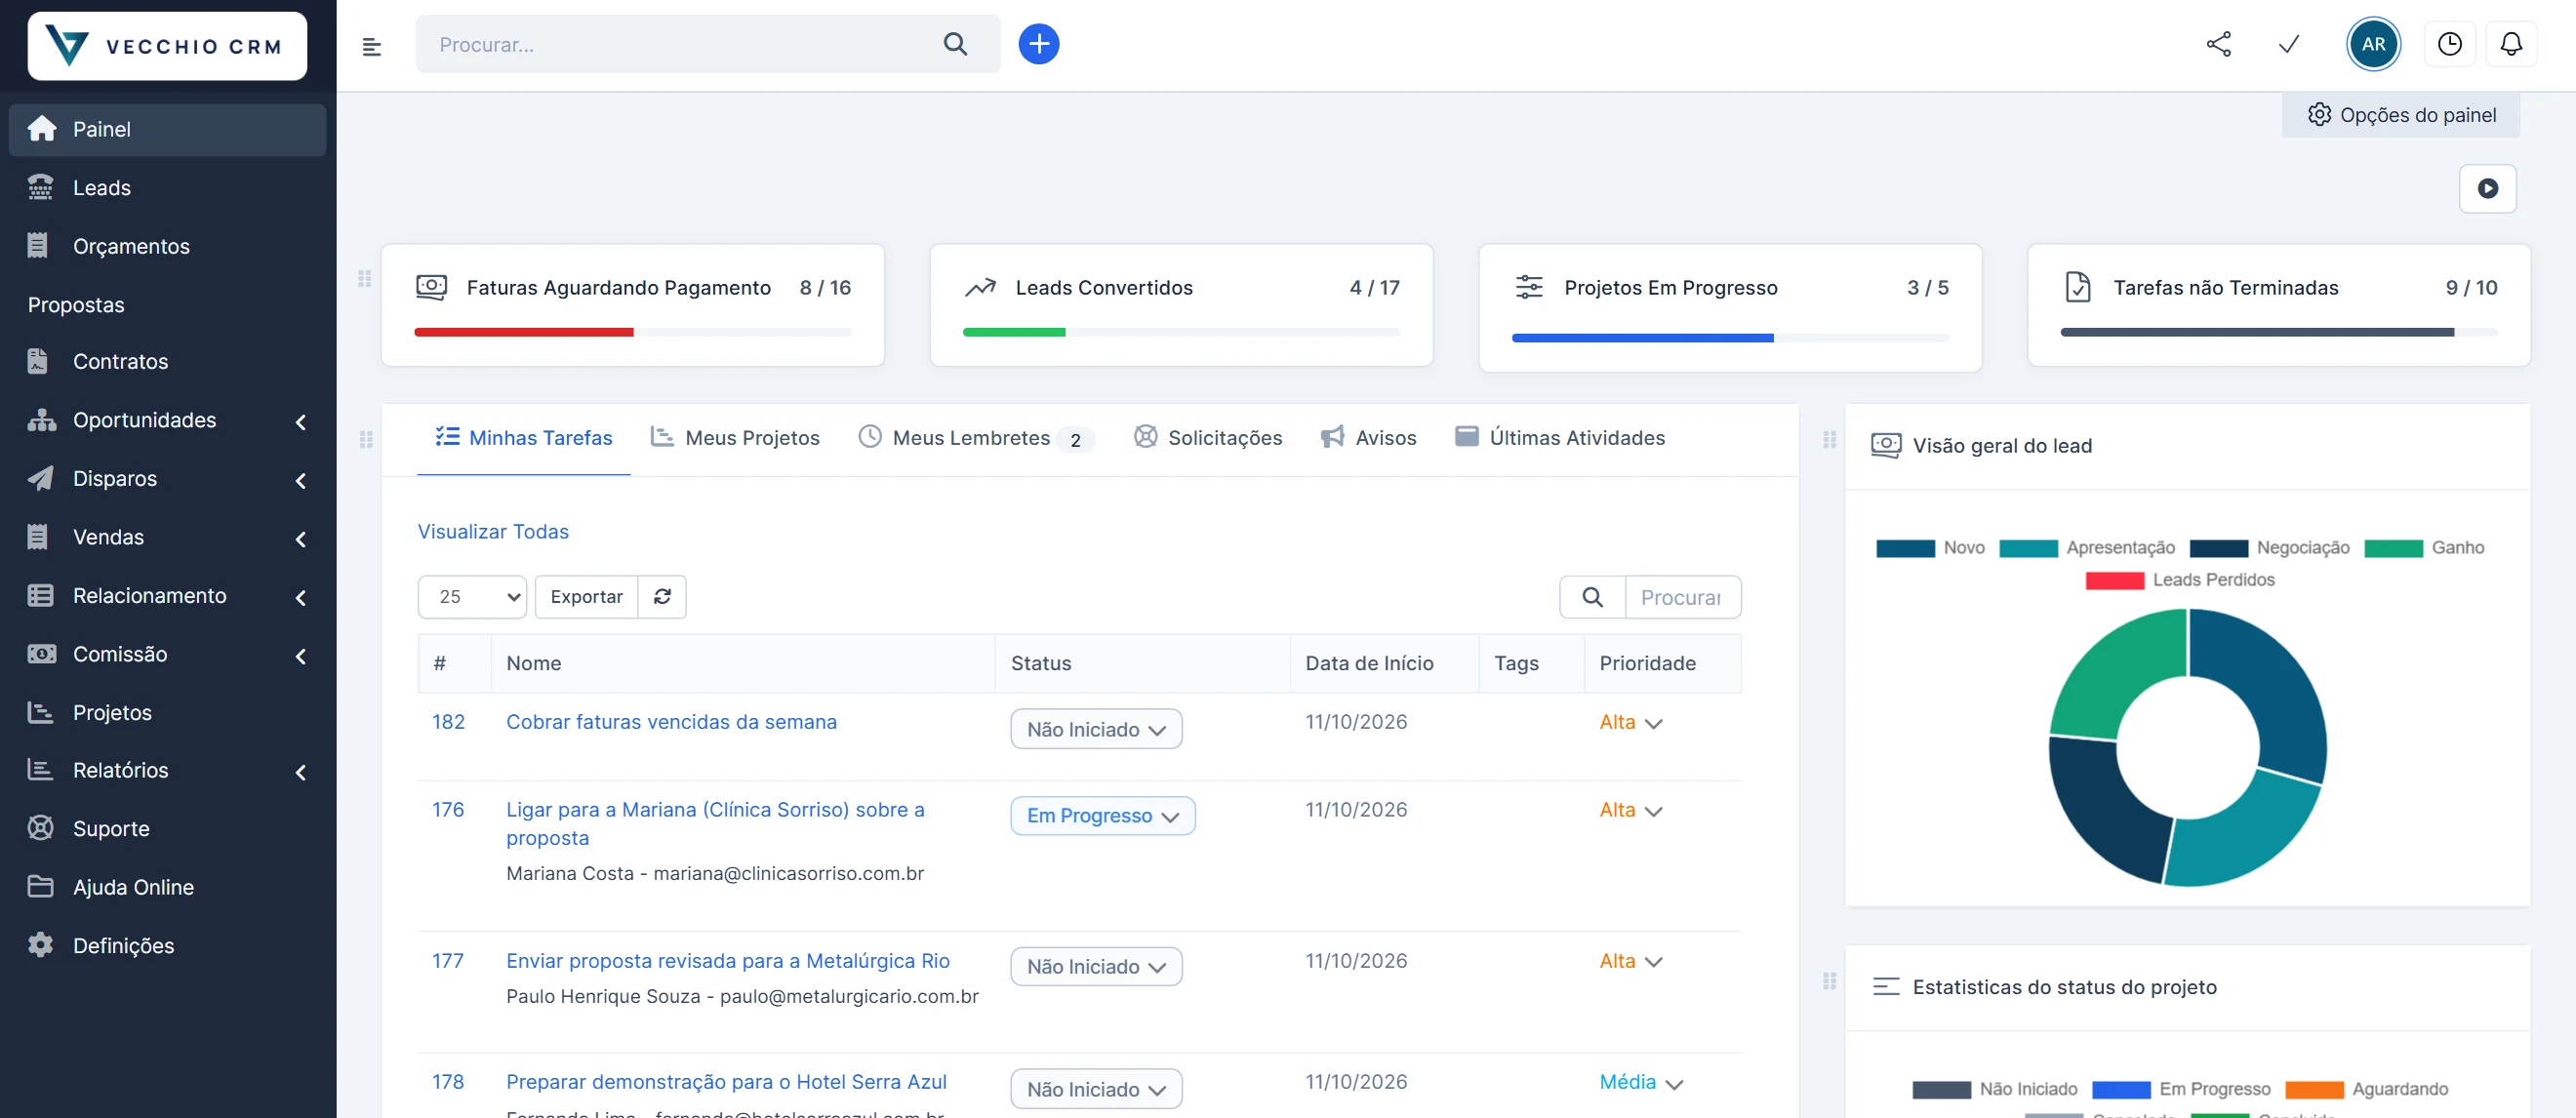This screenshot has height=1118, width=2576.
Task: Click the magnifier icon beside the tasks table search field
Action: coord(1592,597)
